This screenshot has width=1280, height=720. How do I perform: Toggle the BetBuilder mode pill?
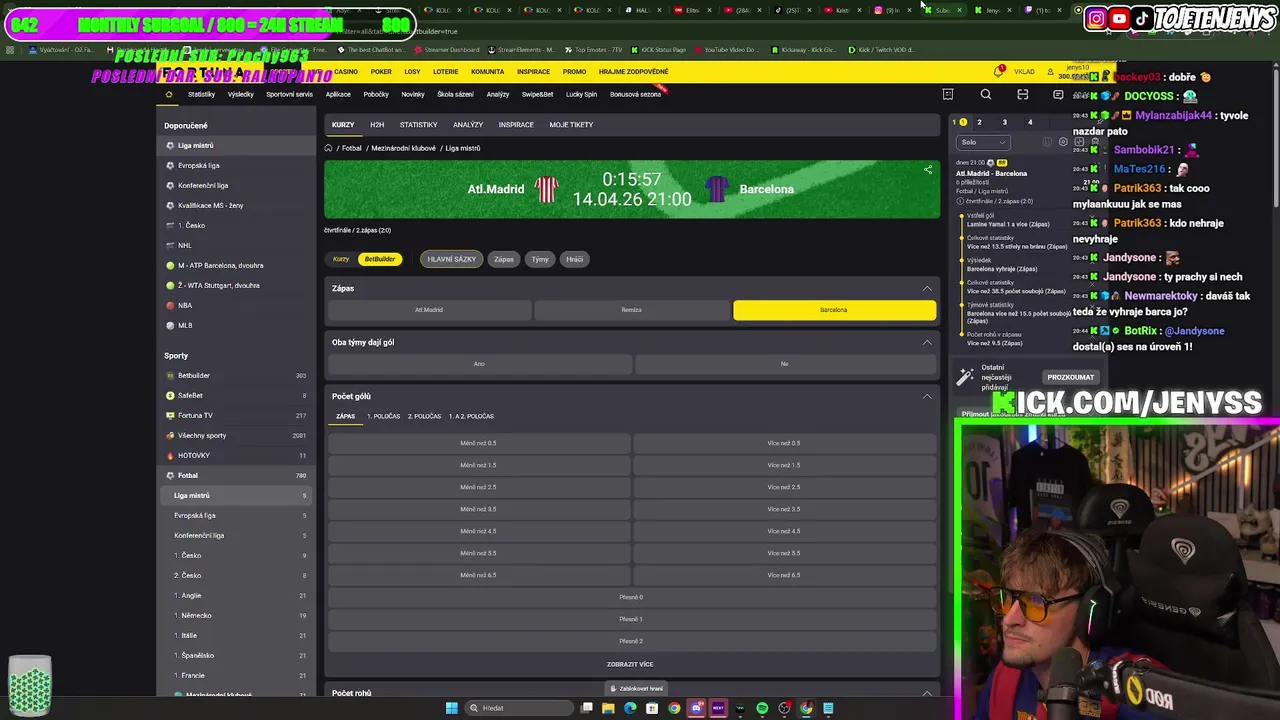(x=380, y=259)
